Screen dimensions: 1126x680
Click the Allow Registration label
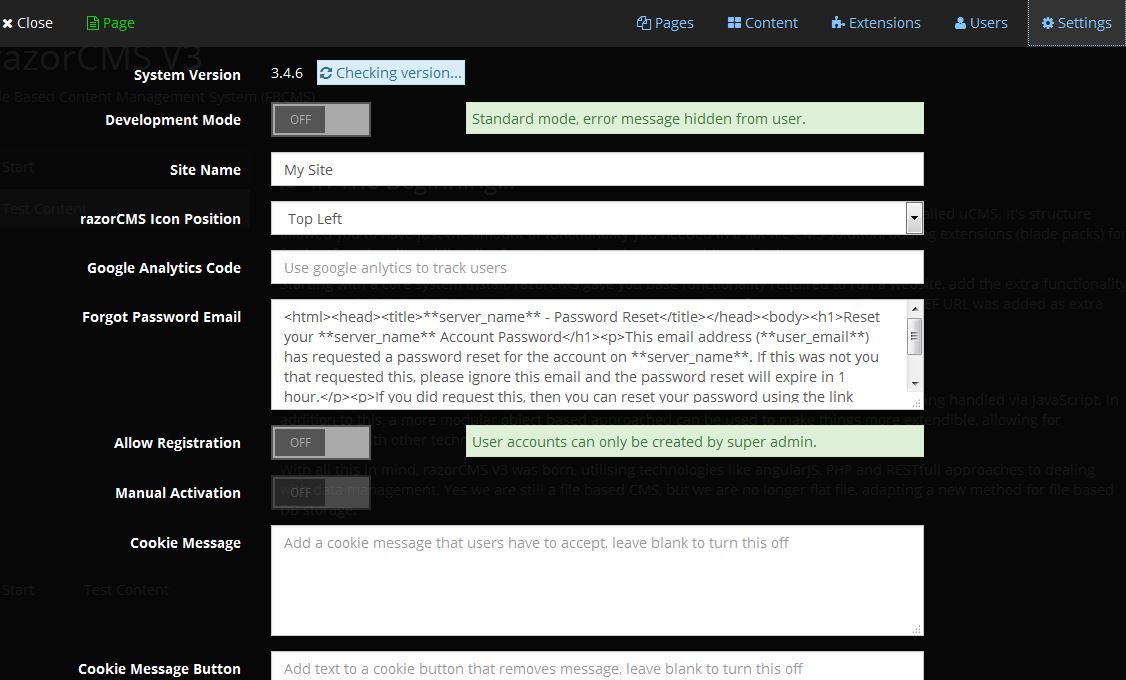pyautogui.click(x=177, y=443)
